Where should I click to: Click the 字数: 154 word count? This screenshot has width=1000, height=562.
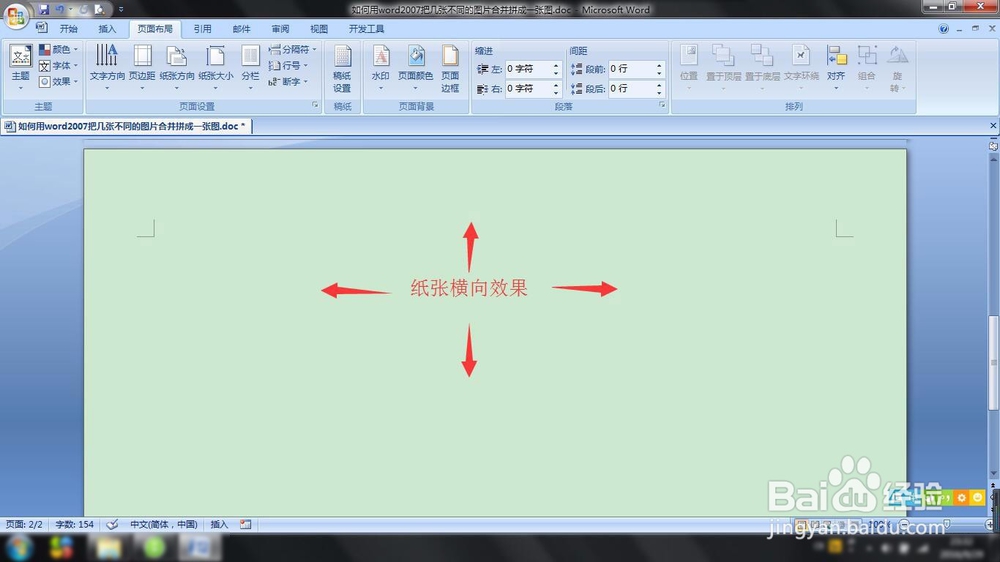tap(75, 524)
